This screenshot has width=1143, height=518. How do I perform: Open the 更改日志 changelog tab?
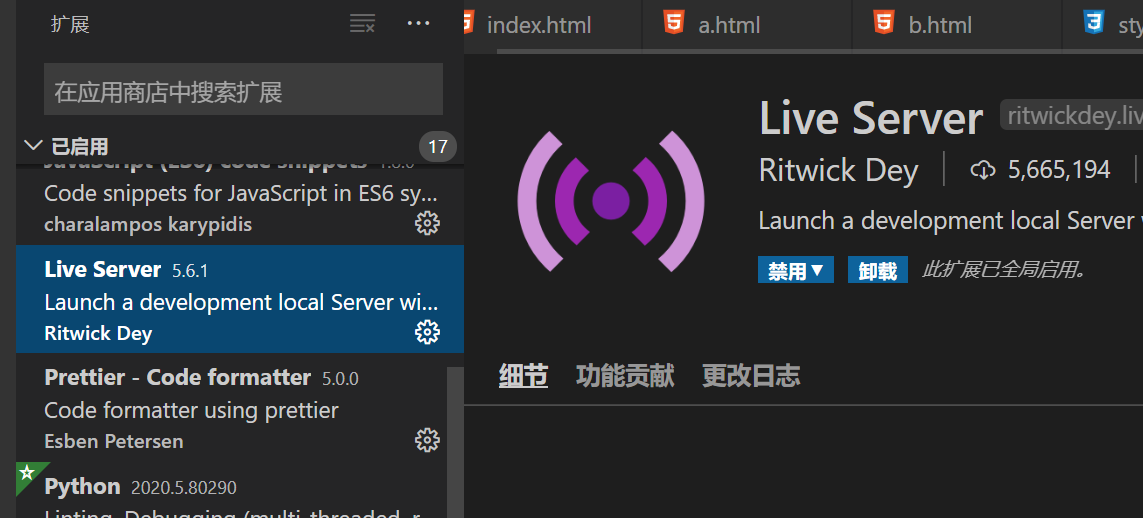coord(752,376)
